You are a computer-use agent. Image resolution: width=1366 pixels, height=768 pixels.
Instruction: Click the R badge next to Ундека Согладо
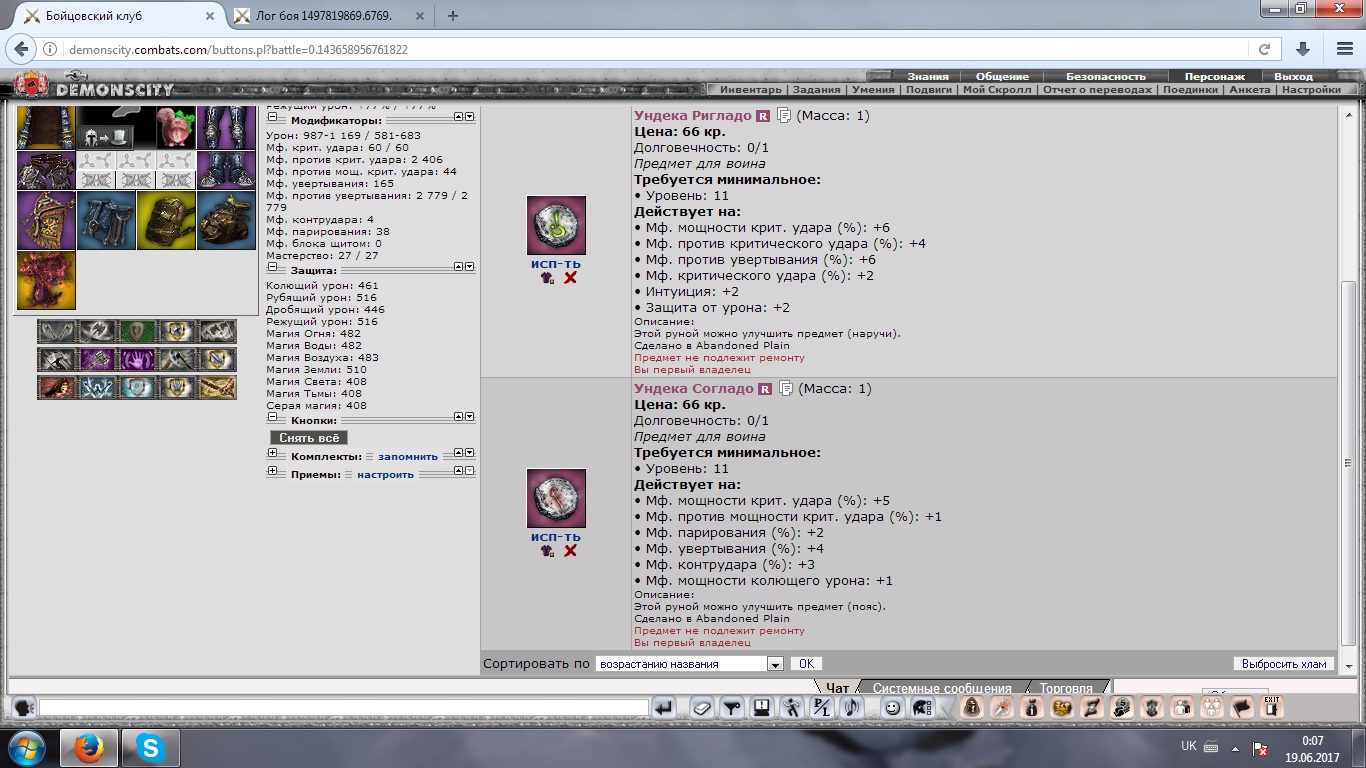(x=765, y=389)
